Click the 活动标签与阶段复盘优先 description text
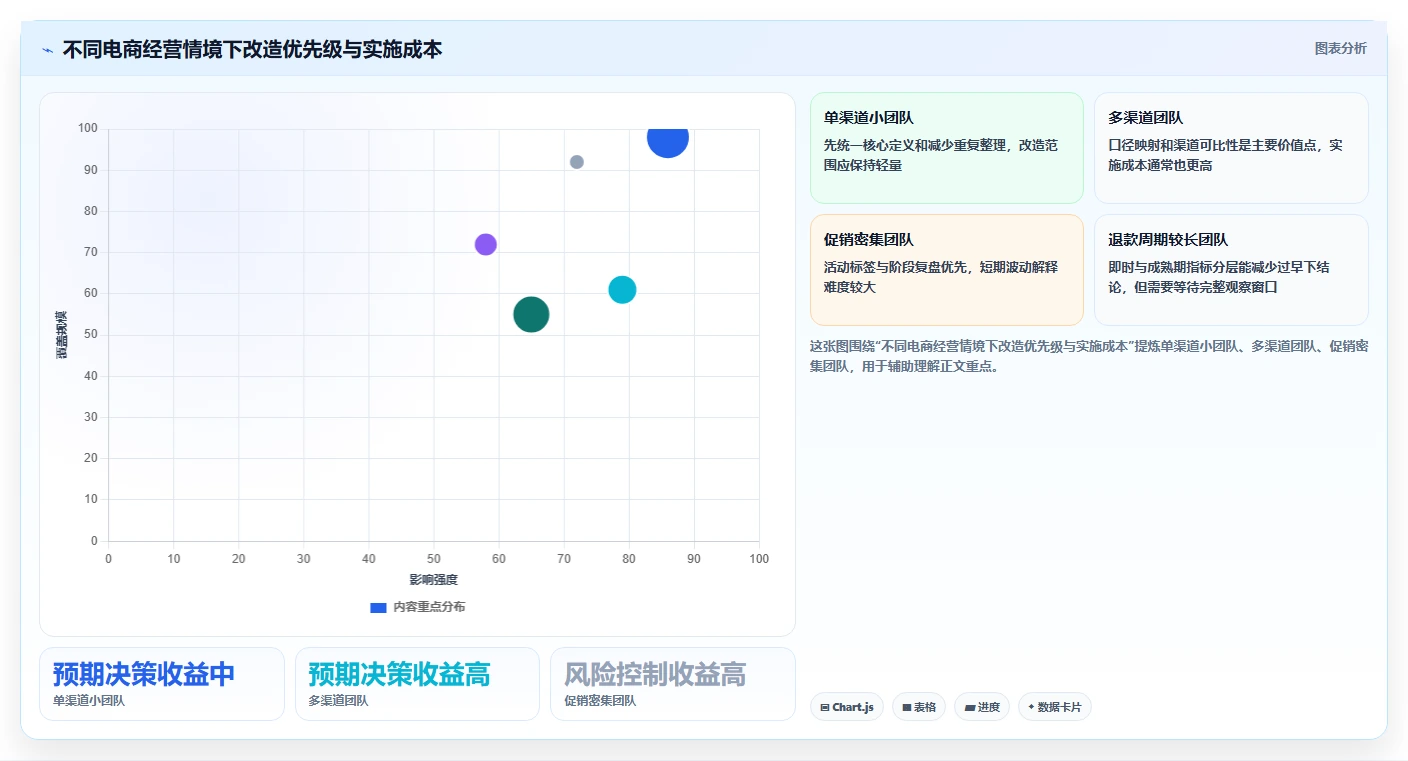 tap(940, 277)
